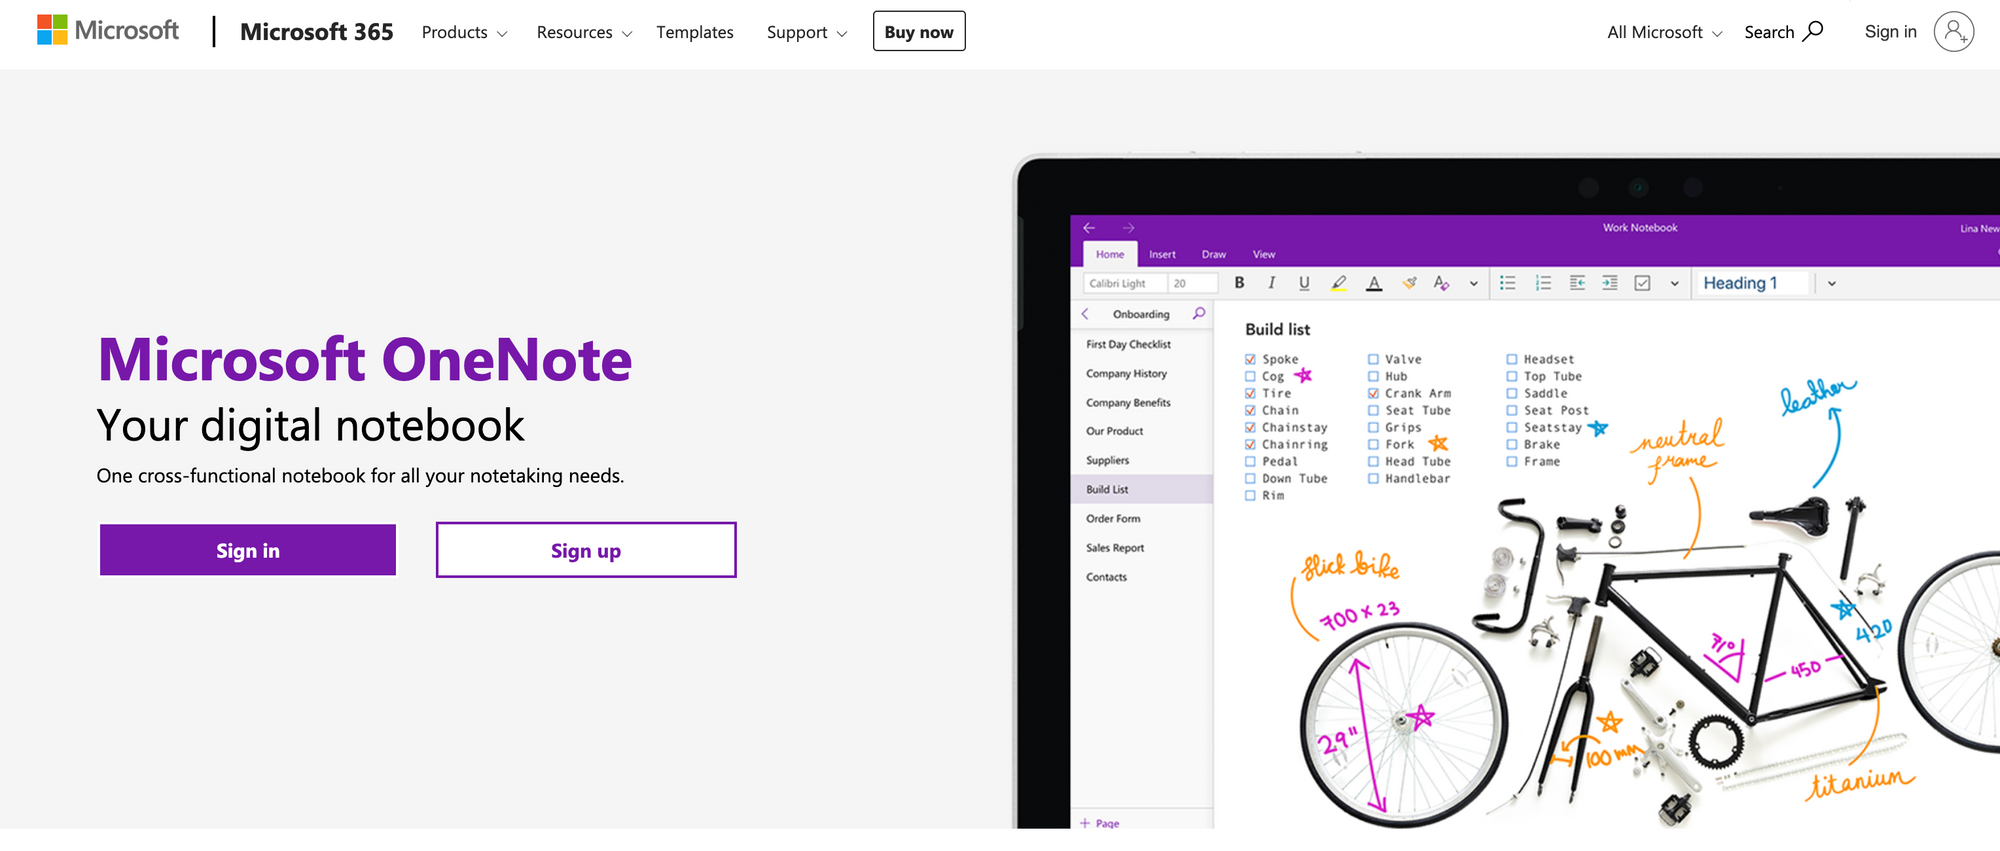2000x851 pixels.
Task: Check the Cog checkbox
Action: click(1250, 376)
